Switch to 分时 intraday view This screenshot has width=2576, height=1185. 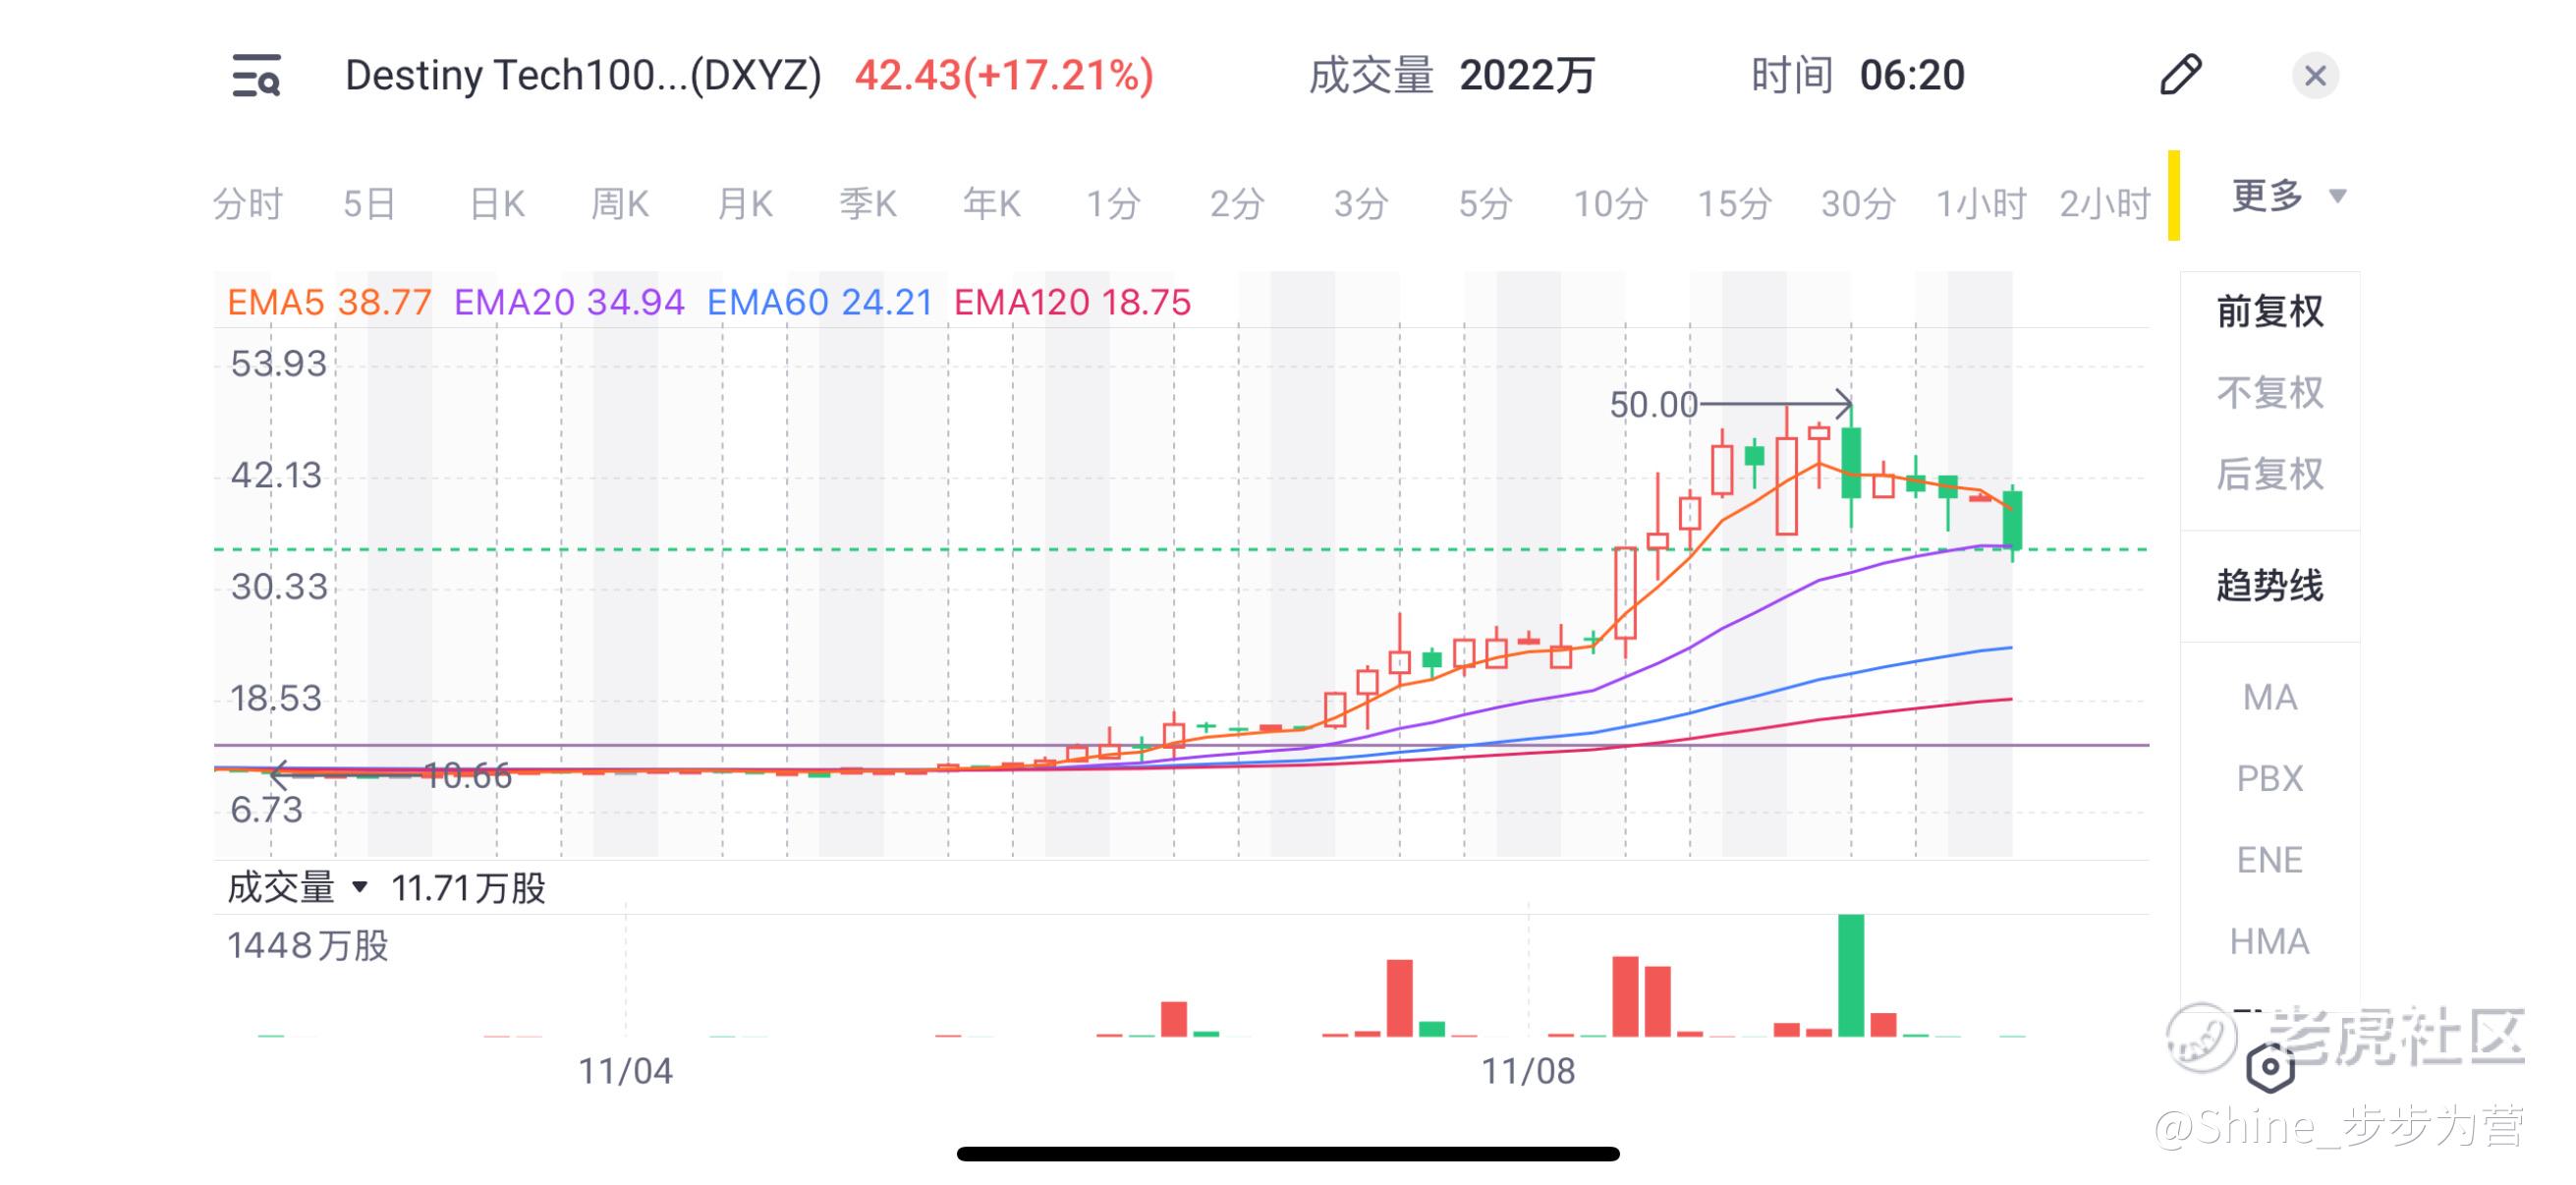[248, 204]
